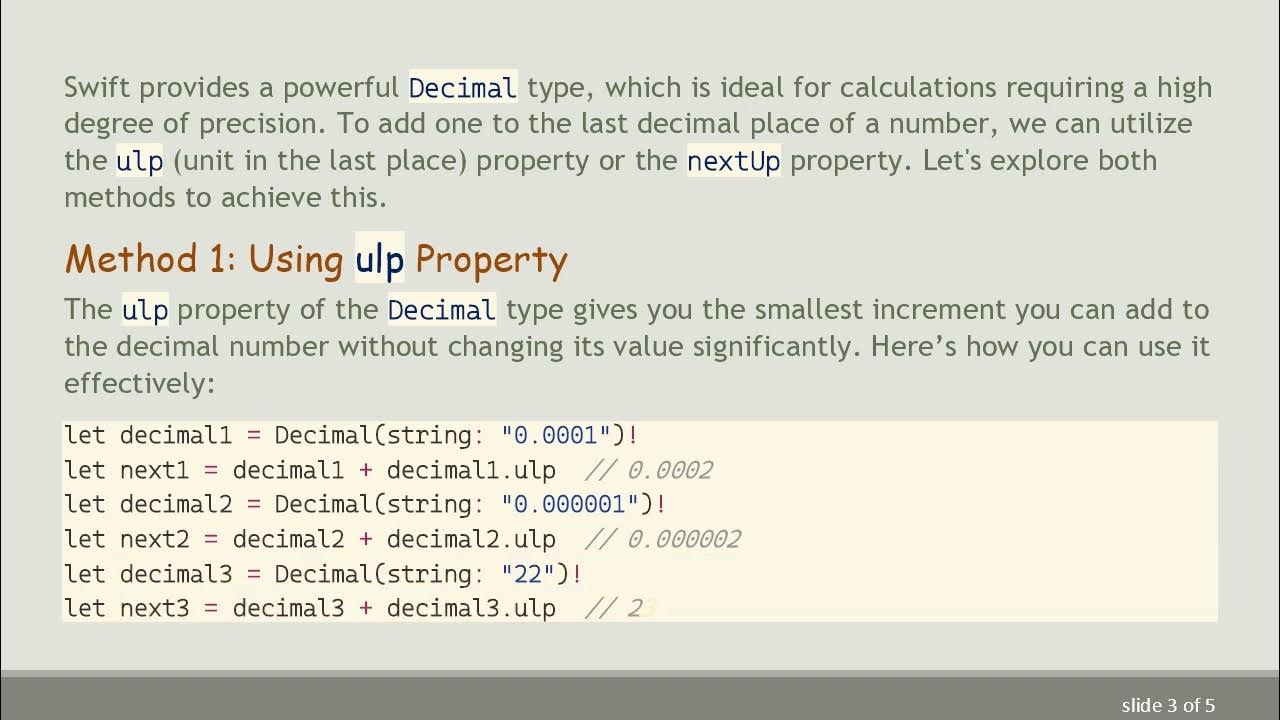Click the highlighted ulp in the orange heading

coord(380,259)
